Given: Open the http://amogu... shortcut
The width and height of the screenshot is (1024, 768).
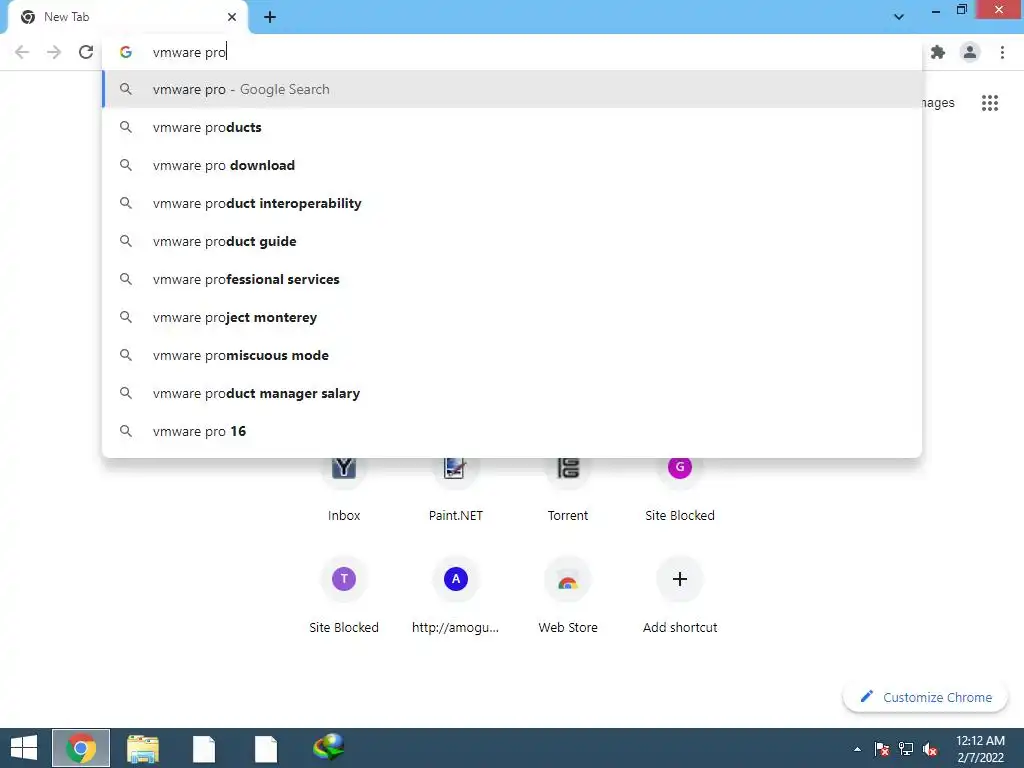Looking at the screenshot, I should pyautogui.click(x=456, y=596).
